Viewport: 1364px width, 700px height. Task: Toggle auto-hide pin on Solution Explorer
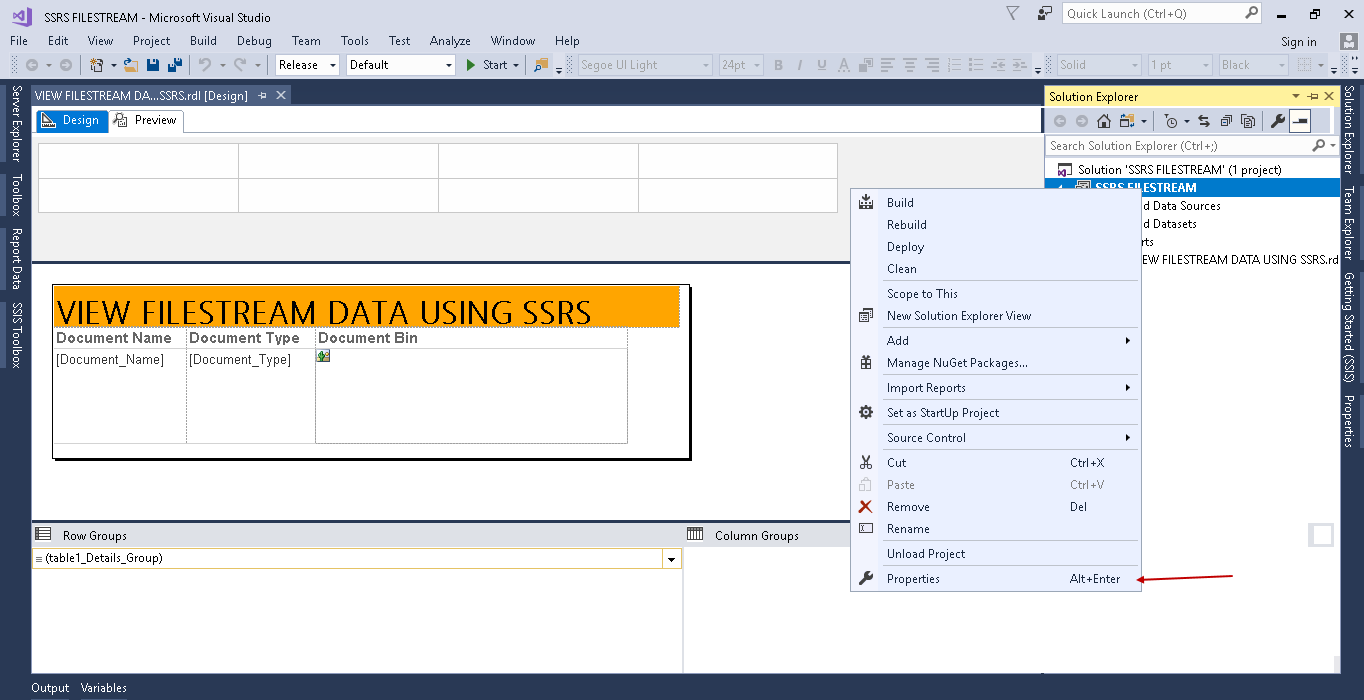point(1312,96)
